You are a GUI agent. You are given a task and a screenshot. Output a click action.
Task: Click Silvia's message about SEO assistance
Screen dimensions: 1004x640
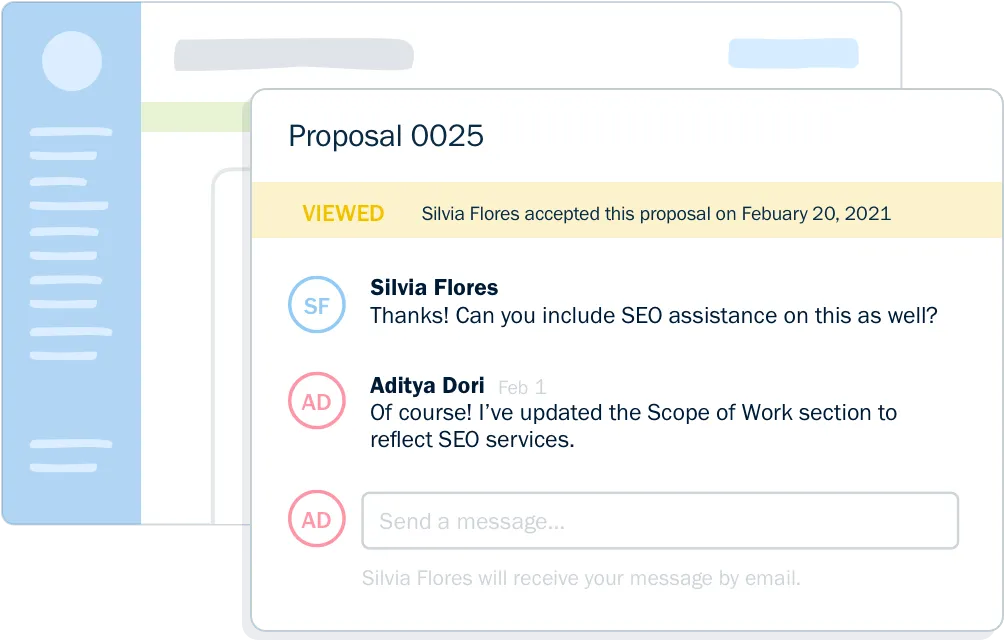(x=653, y=316)
